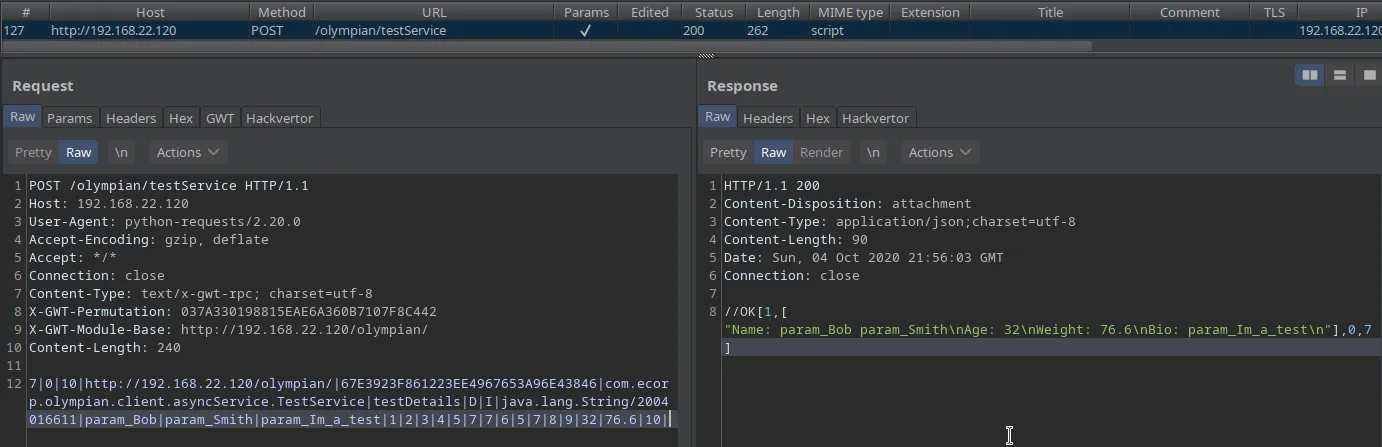
Task: Open the response Hackvertor tab
Action: pos(876,118)
